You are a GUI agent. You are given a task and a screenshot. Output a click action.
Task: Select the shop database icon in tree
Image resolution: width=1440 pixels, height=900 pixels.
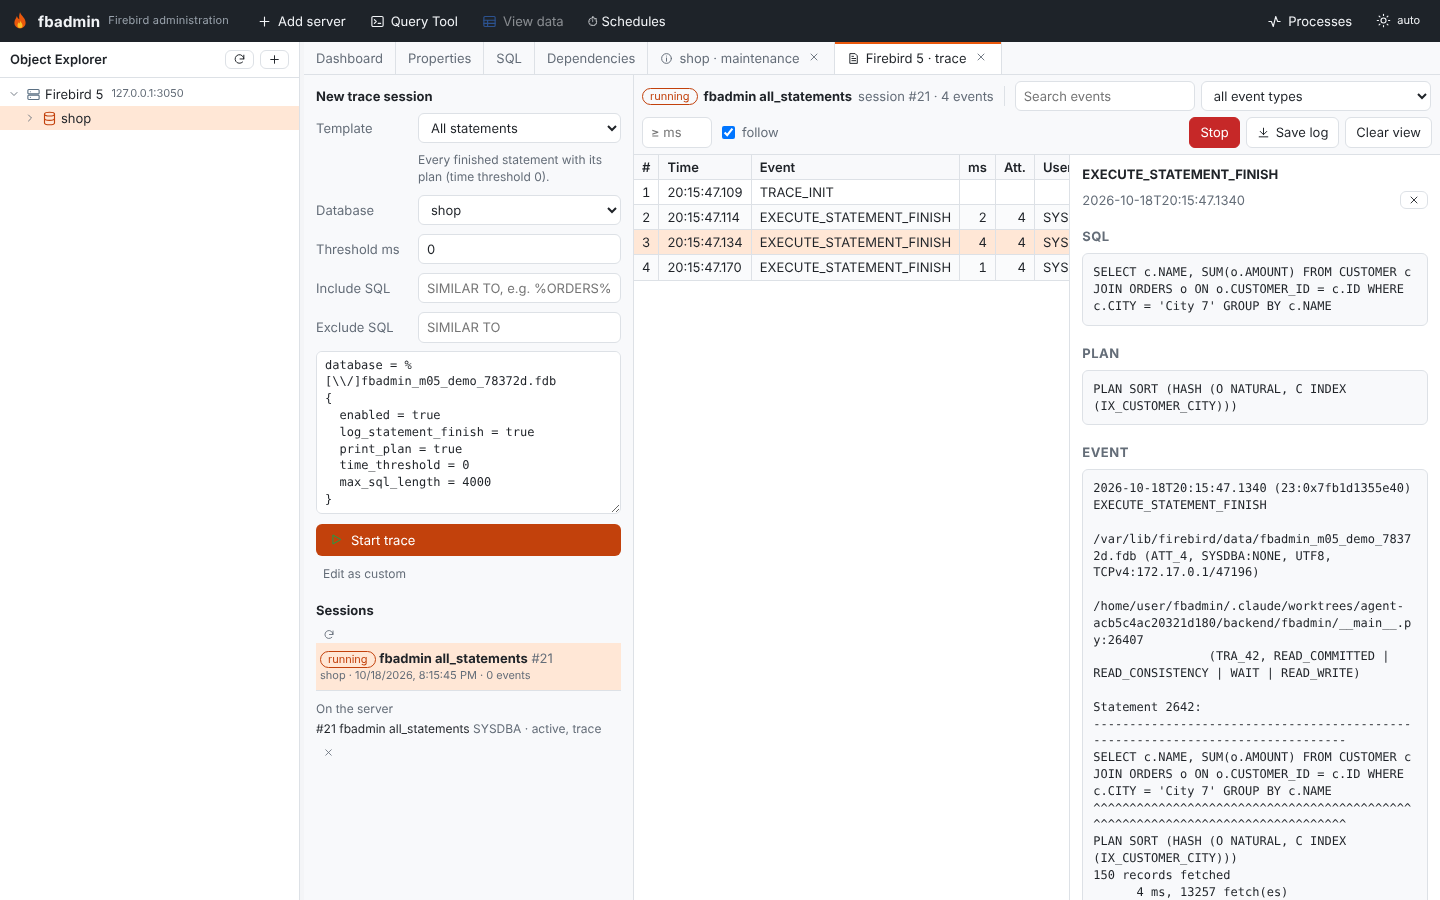coord(49,118)
